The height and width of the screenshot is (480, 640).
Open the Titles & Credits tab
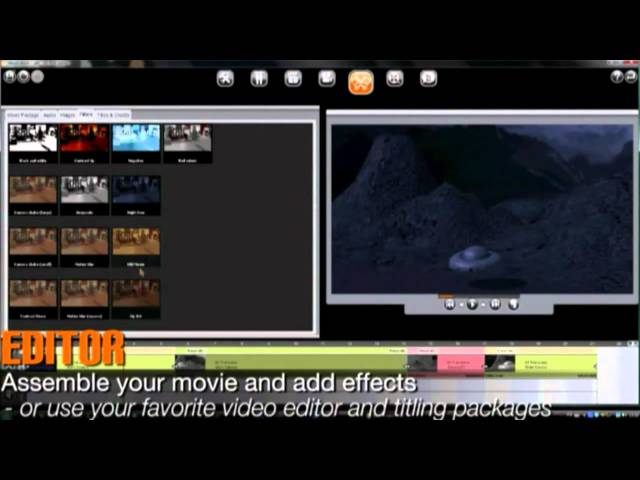click(x=113, y=116)
